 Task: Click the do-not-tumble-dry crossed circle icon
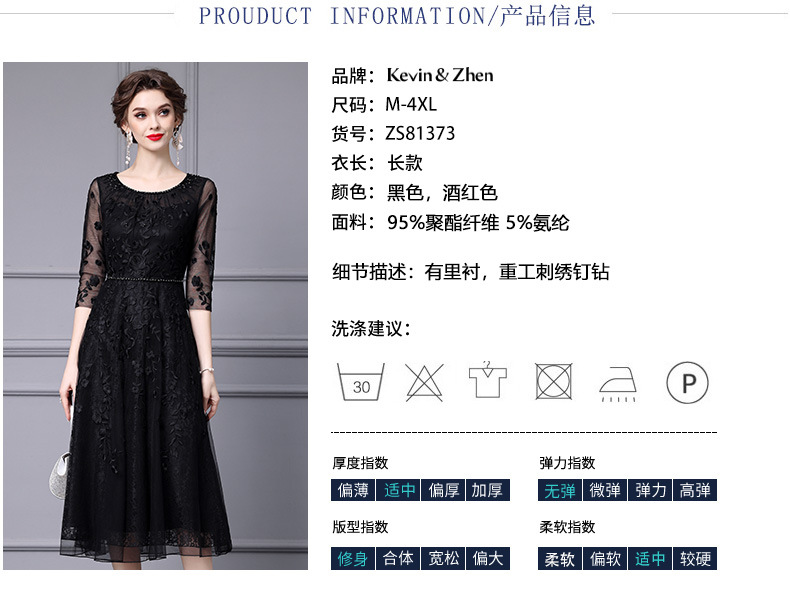click(553, 382)
